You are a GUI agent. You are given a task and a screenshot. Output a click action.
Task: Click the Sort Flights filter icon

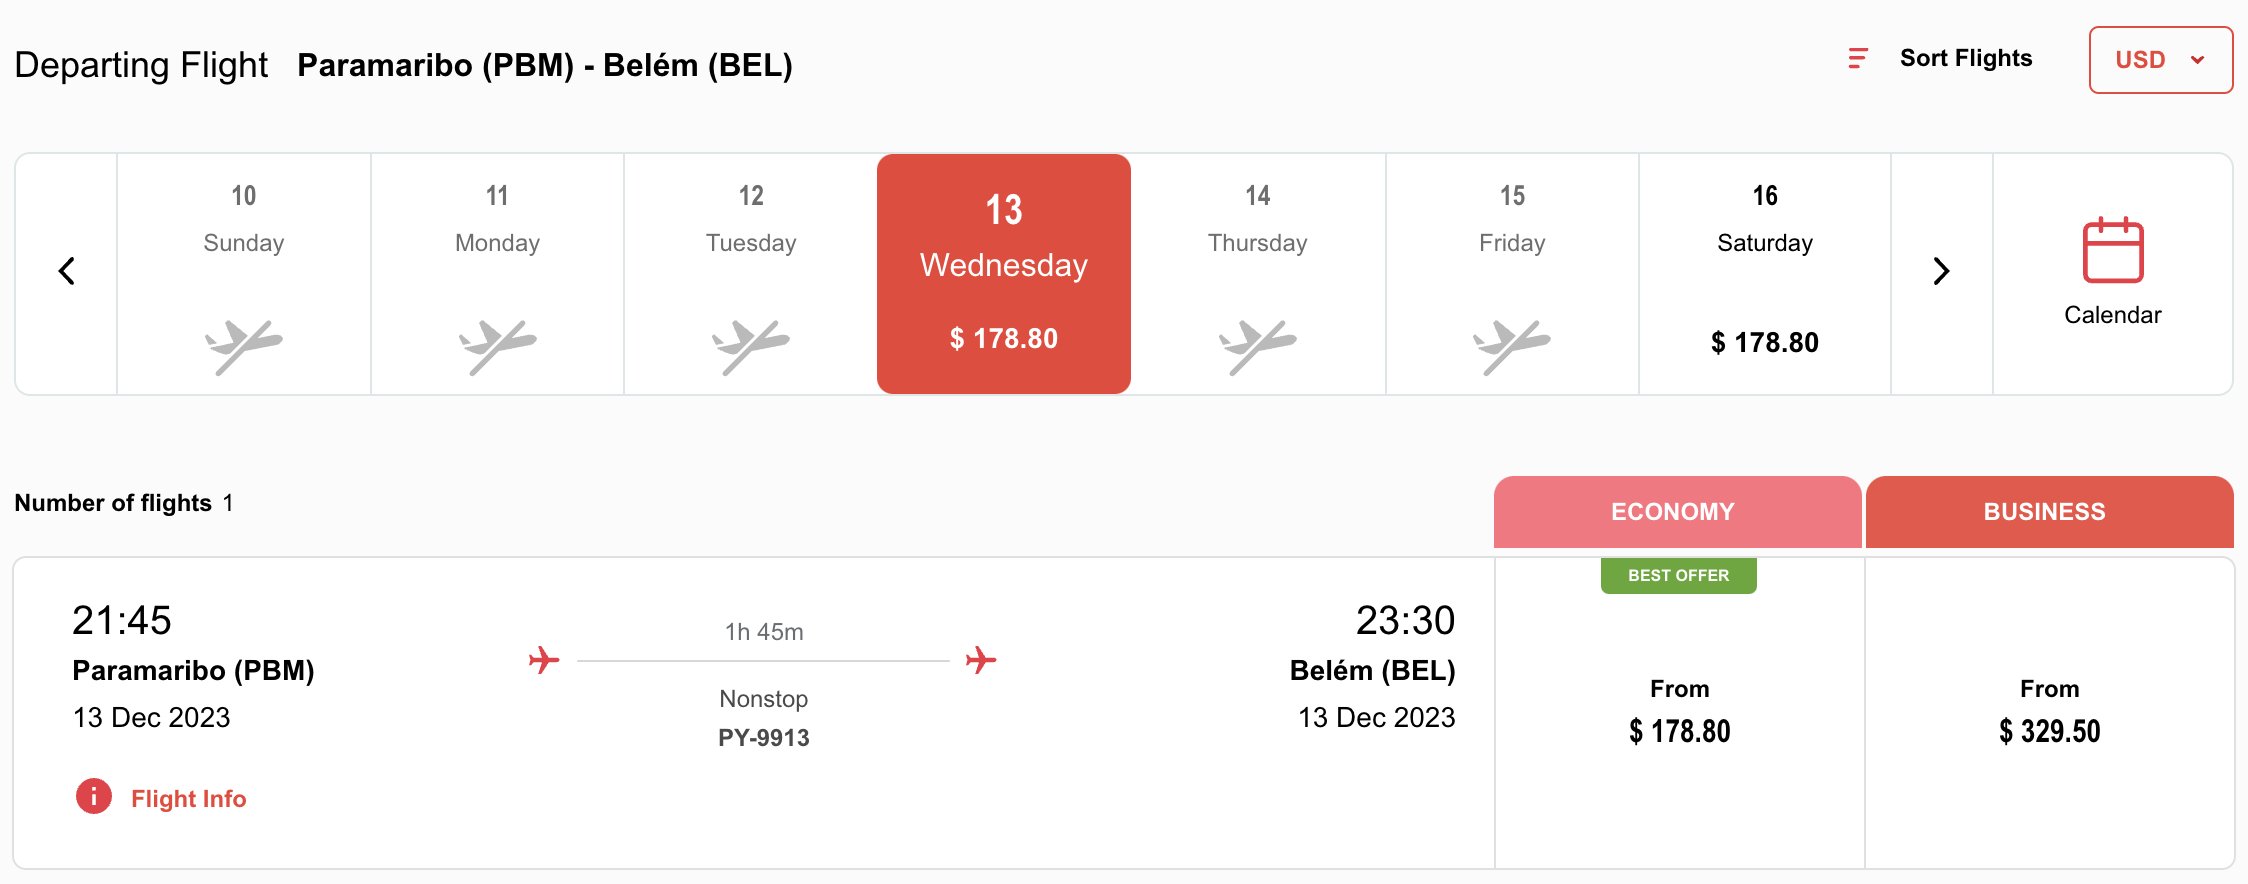[x=1858, y=59]
